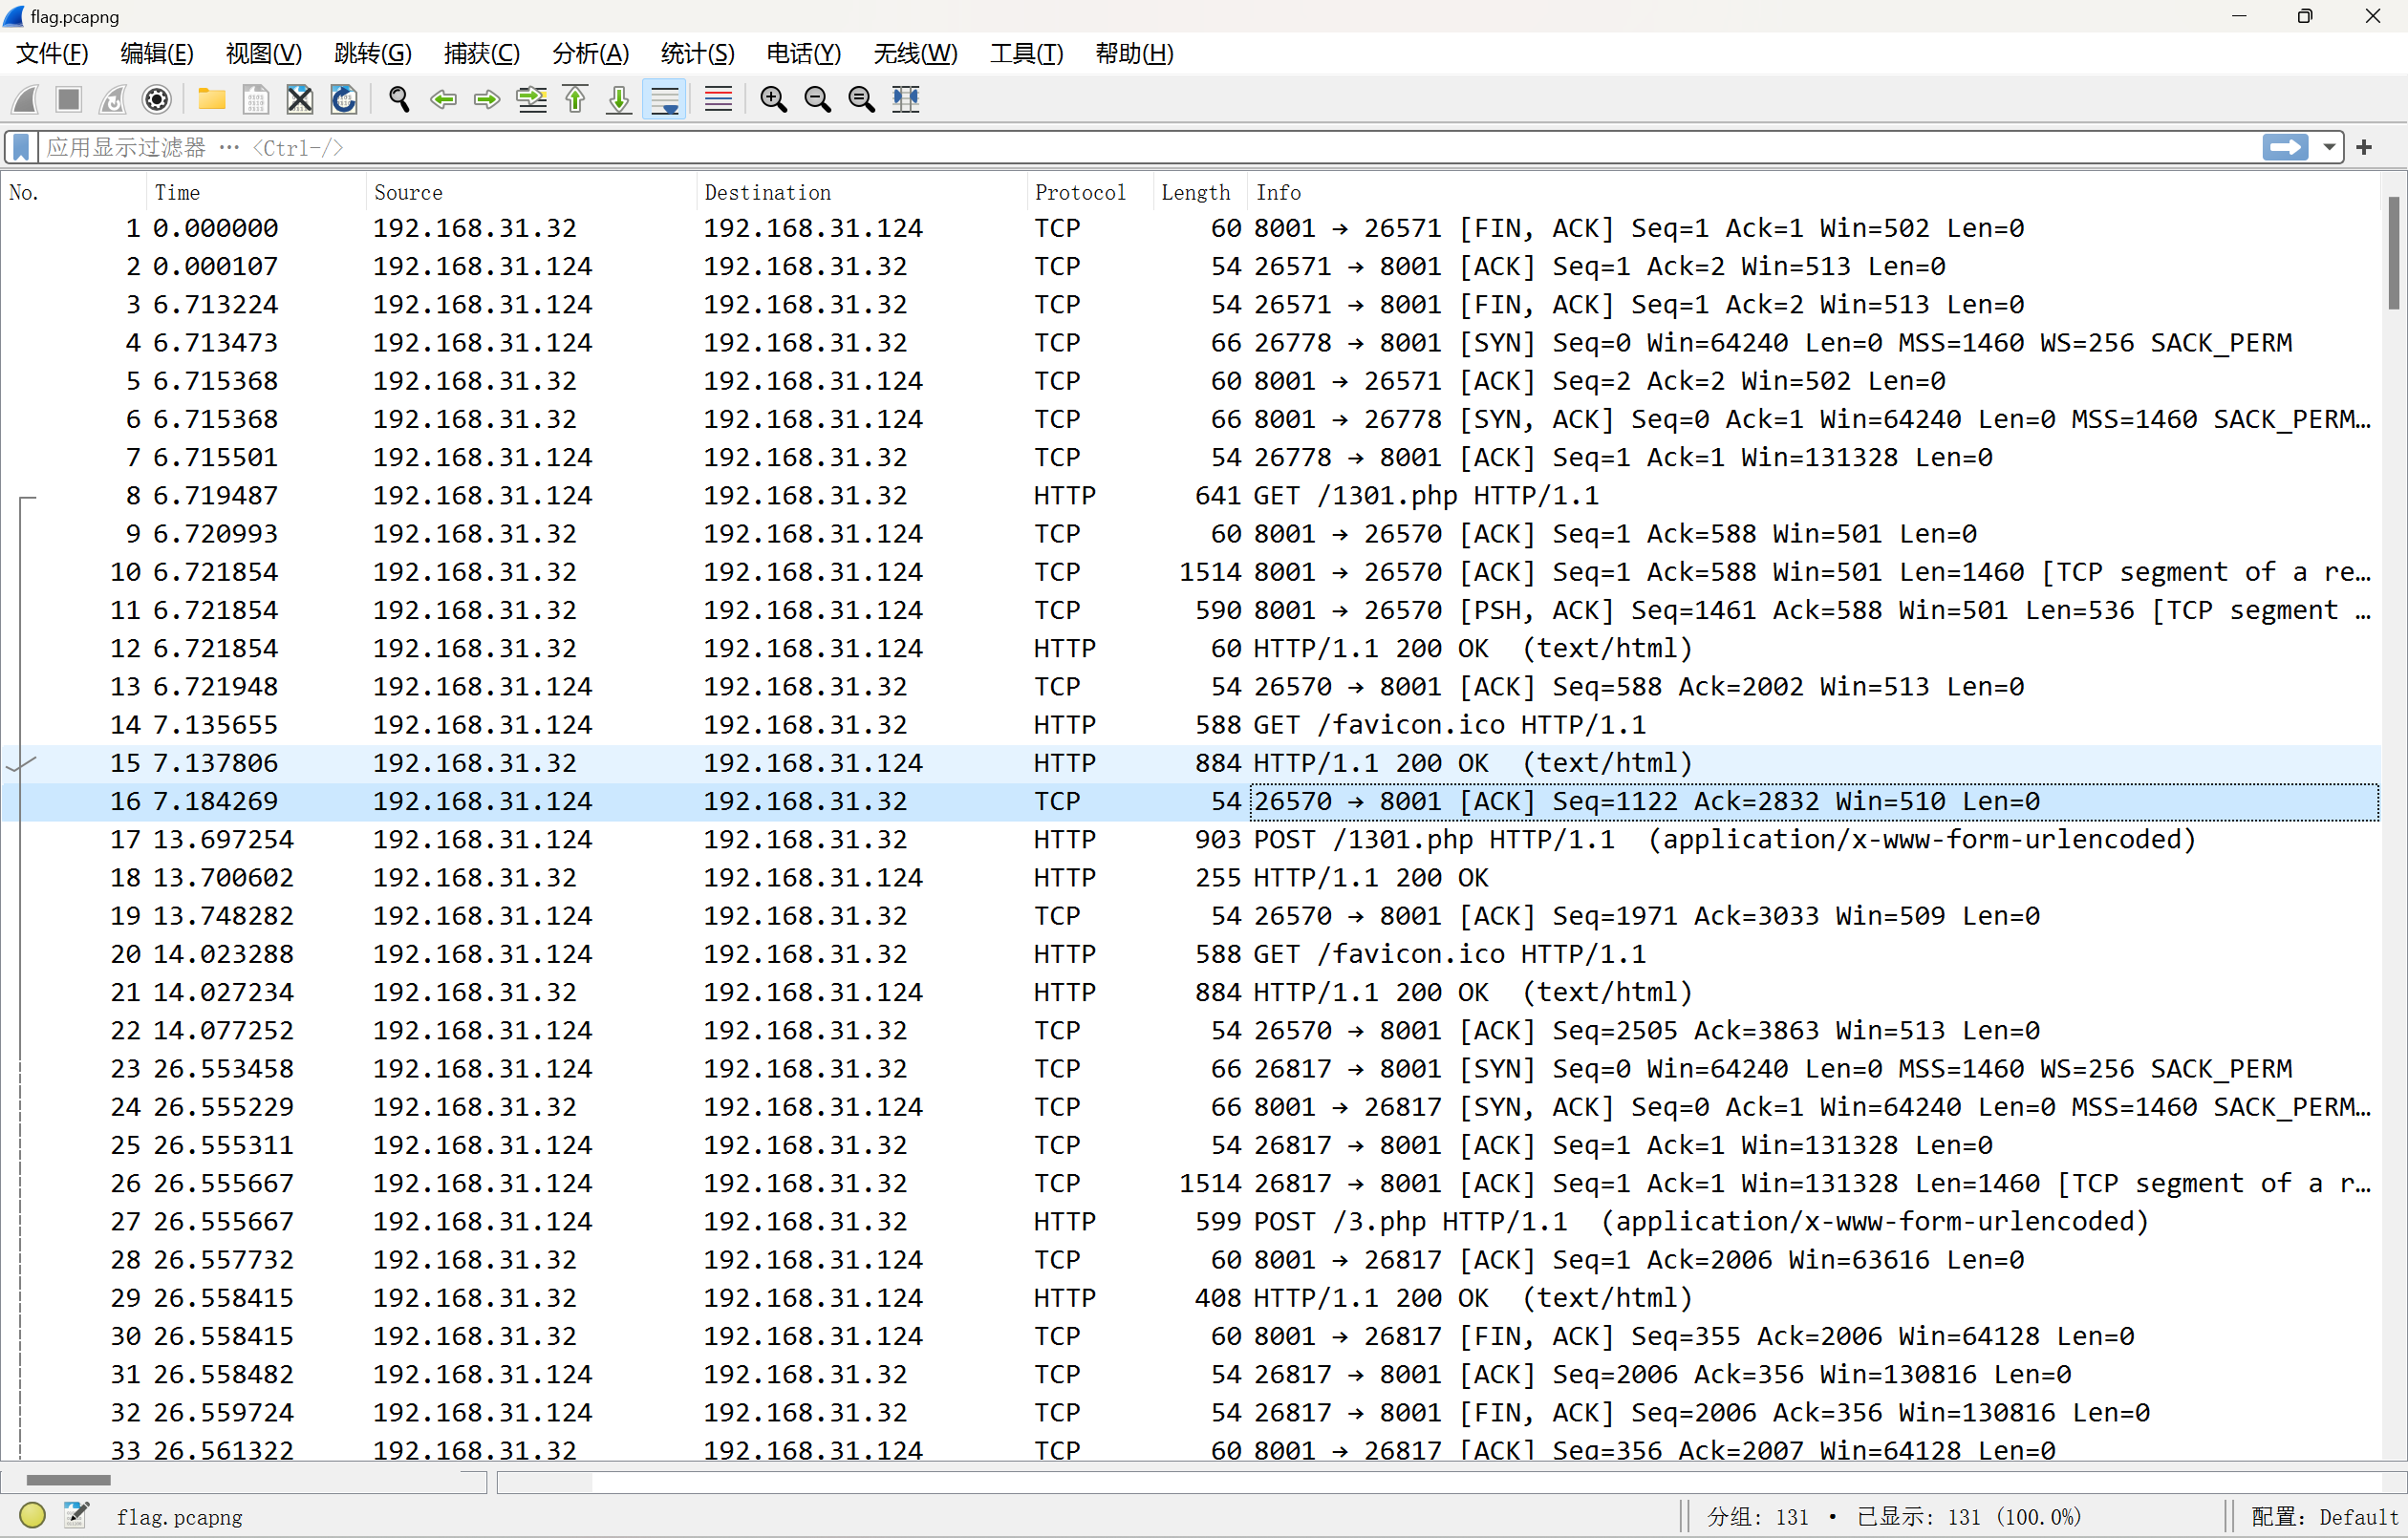Viewport: 2408px width, 1538px height.
Task: Open the 无线(W) menu
Action: (915, 53)
